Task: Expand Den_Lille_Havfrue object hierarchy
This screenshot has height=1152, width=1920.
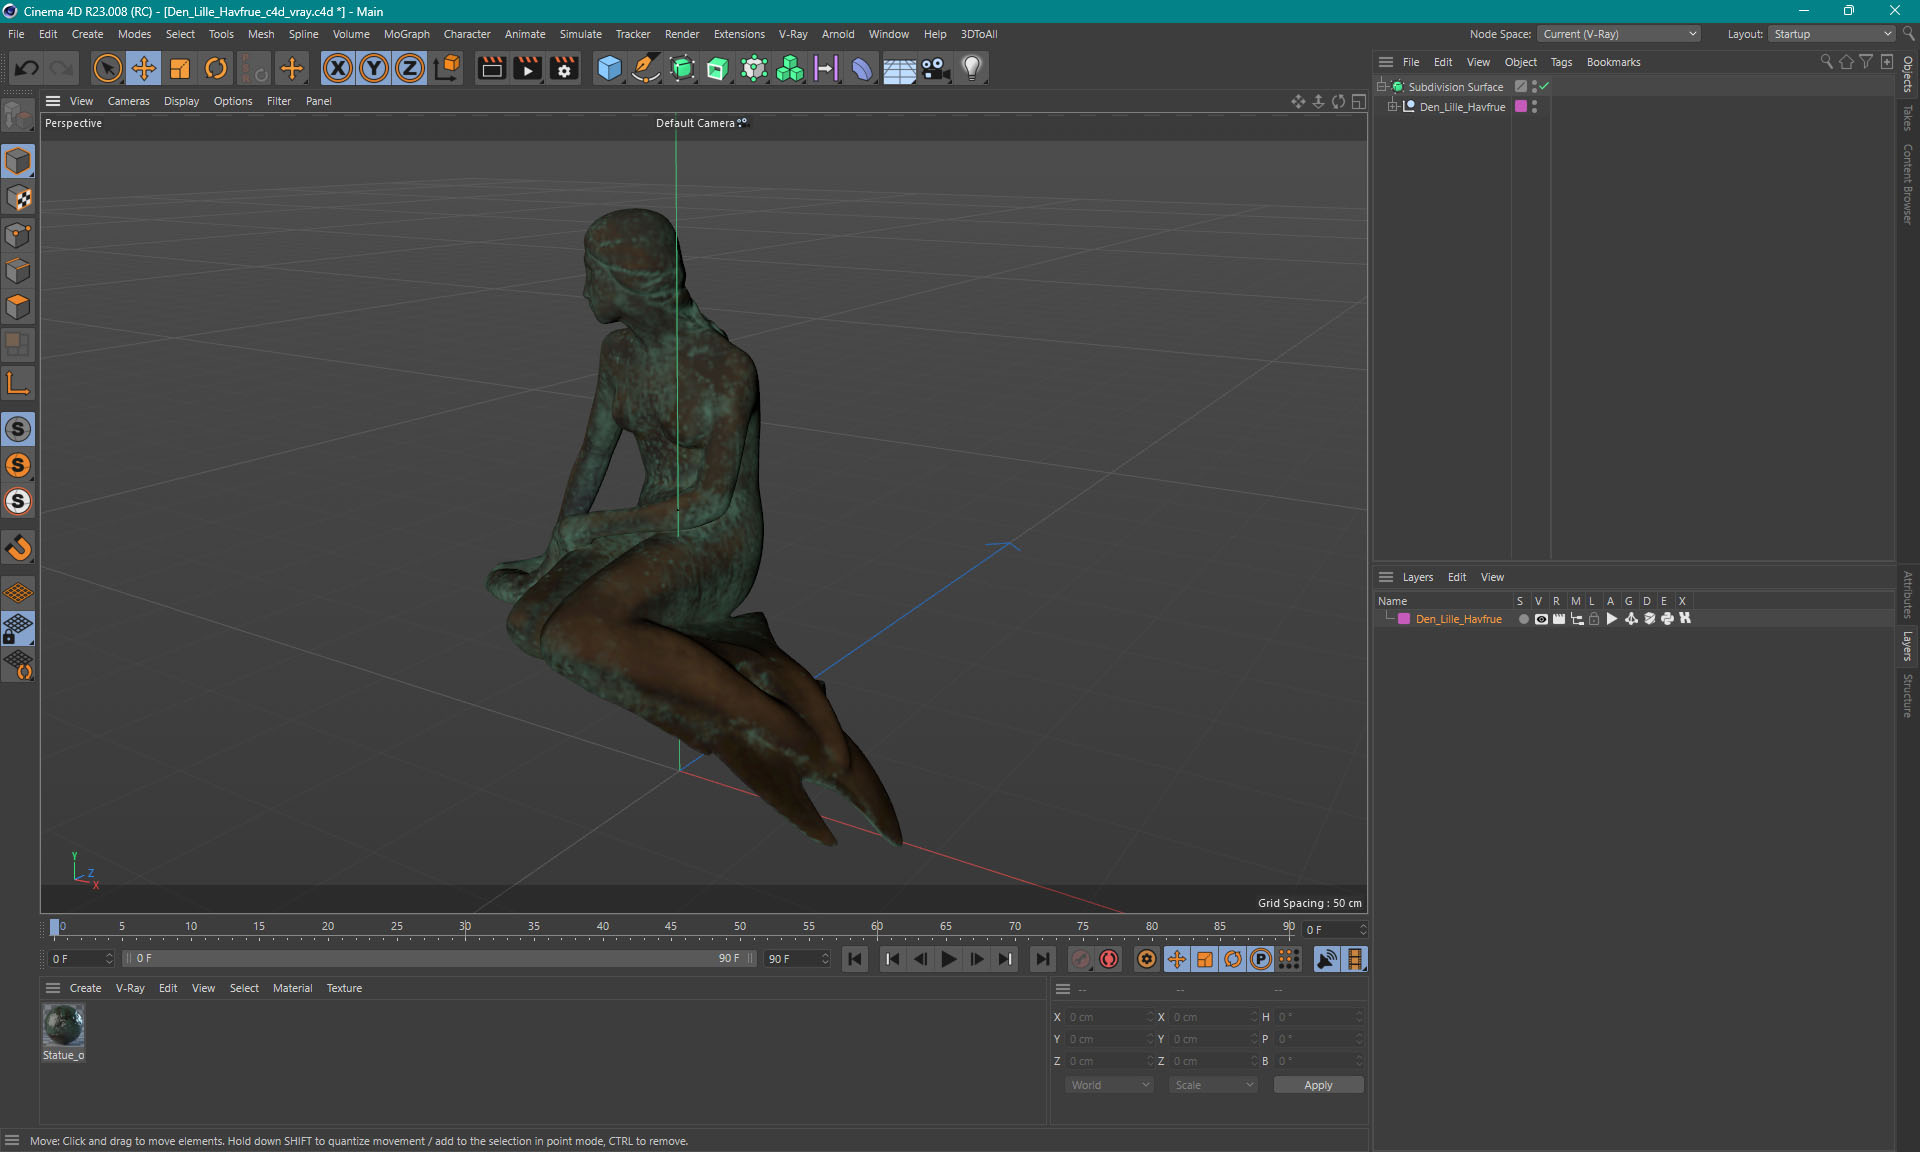Action: (x=1392, y=106)
